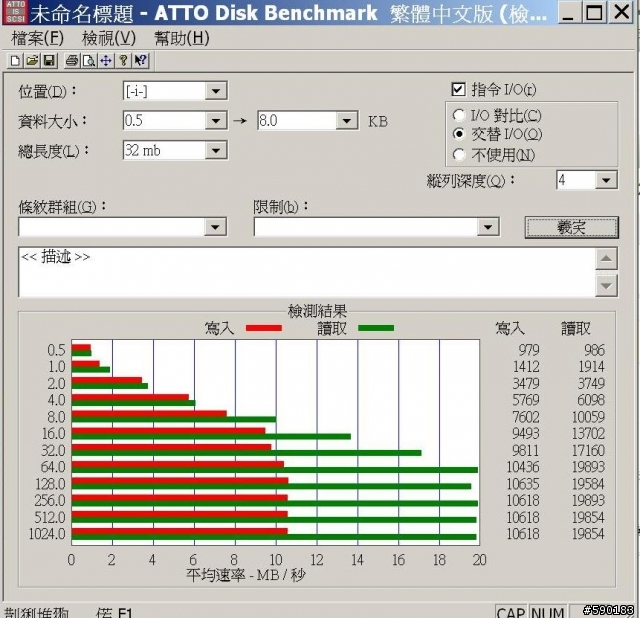Click the ATTO SCSI title bar icon
The height and width of the screenshot is (618, 640).
point(15,11)
